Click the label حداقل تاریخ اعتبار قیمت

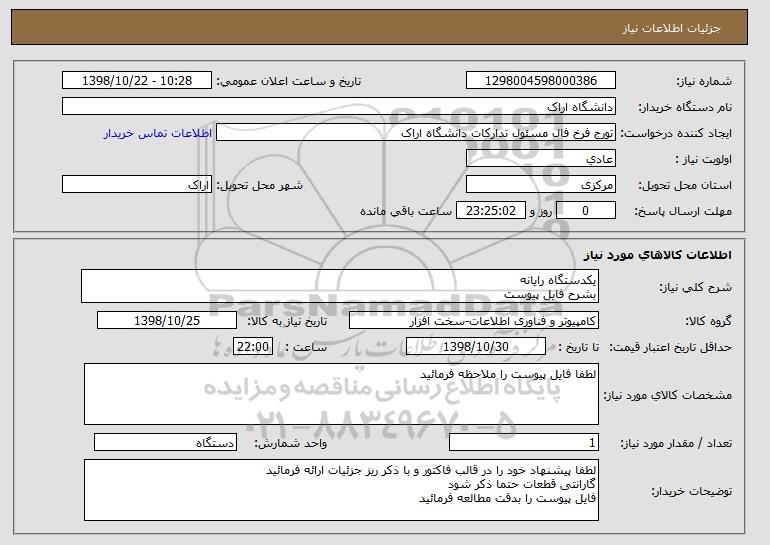[671, 347]
